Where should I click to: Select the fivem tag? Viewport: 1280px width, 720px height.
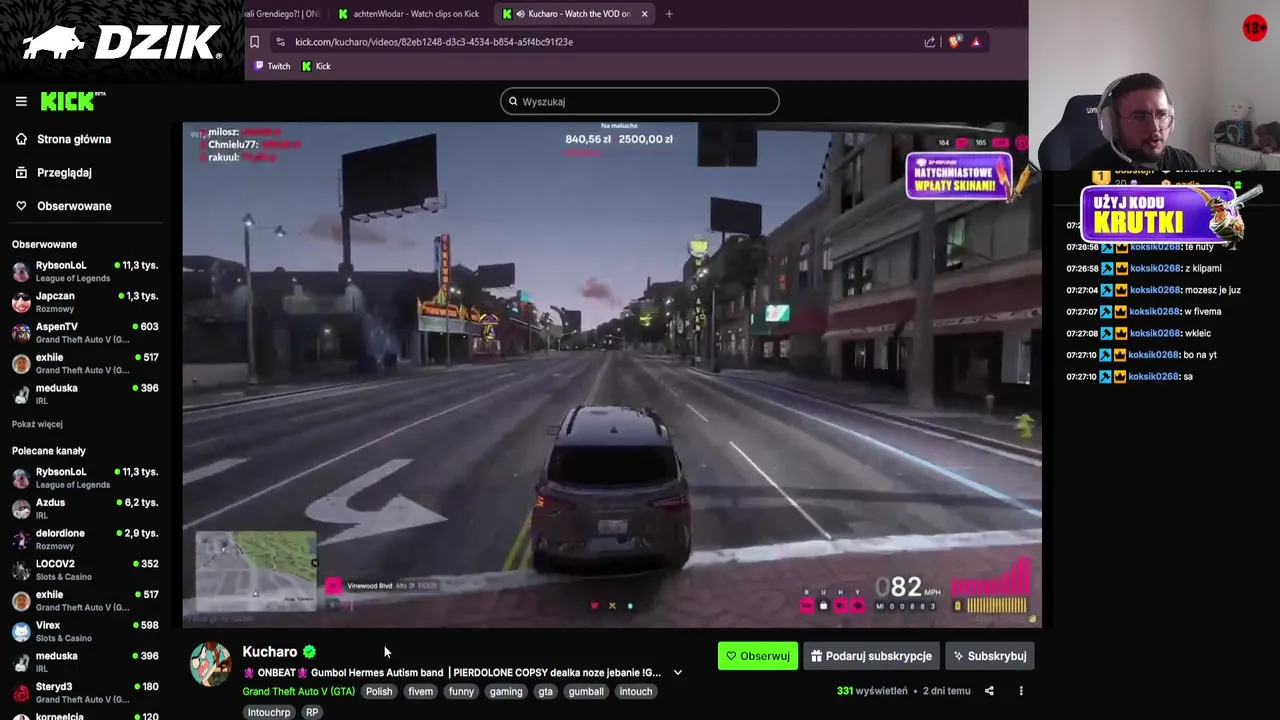[x=421, y=691]
